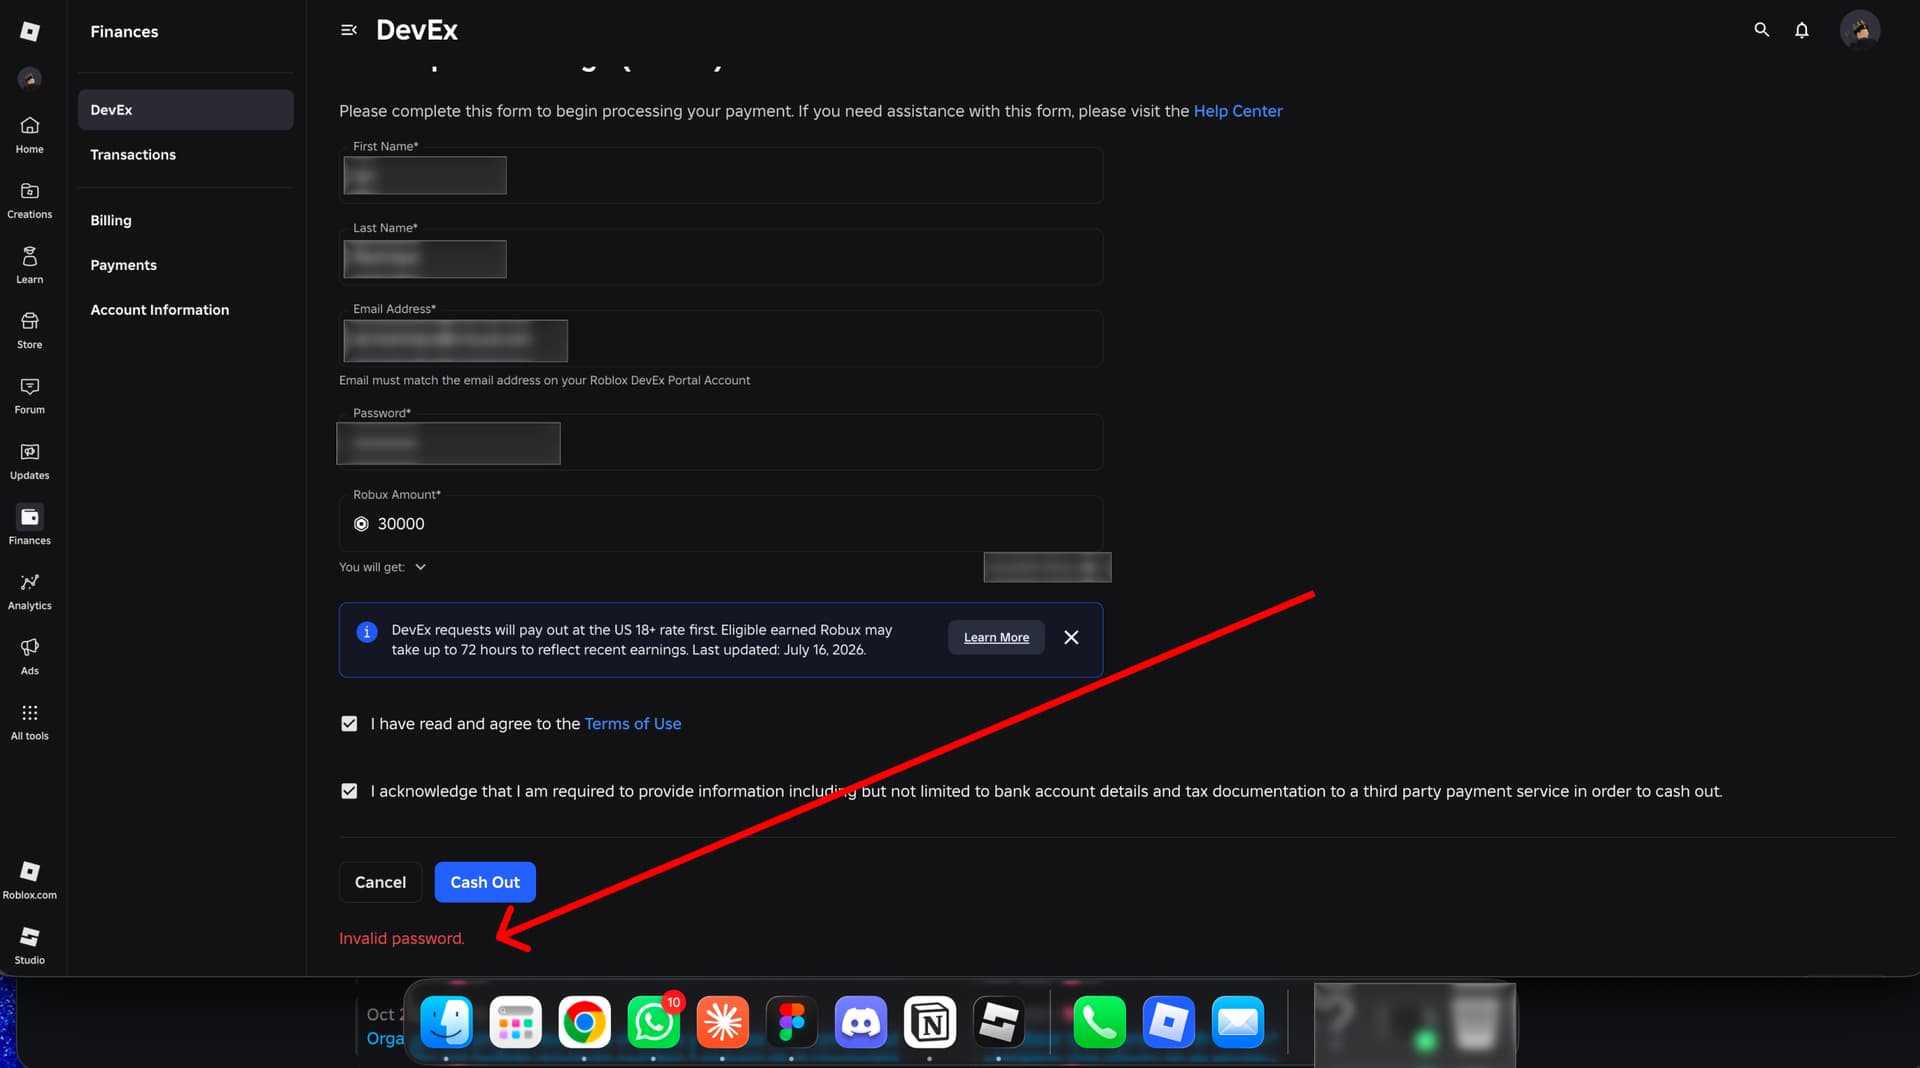Open the Help Center link
1920x1068 pixels.
[x=1238, y=111]
